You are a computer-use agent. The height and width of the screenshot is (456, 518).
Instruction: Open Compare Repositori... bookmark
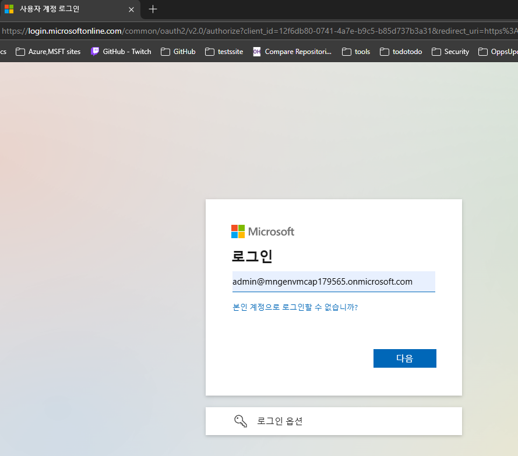(x=292, y=52)
